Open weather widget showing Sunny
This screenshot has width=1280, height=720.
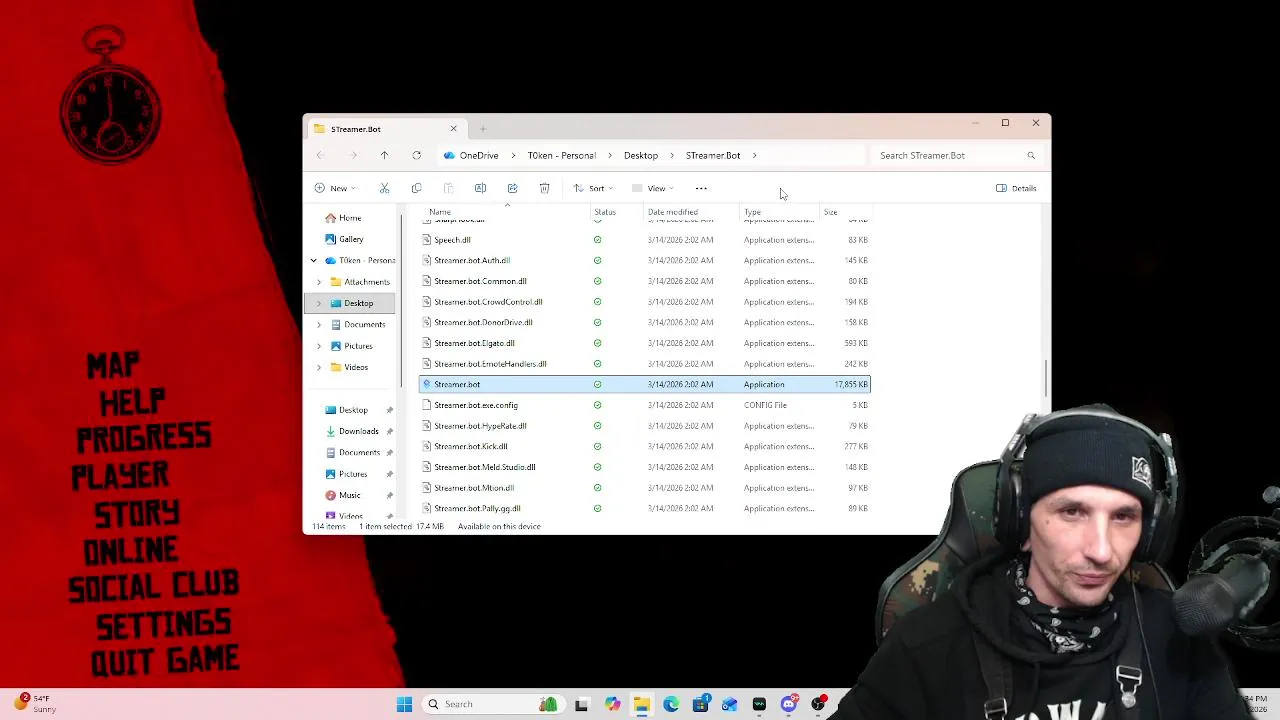tap(34, 703)
